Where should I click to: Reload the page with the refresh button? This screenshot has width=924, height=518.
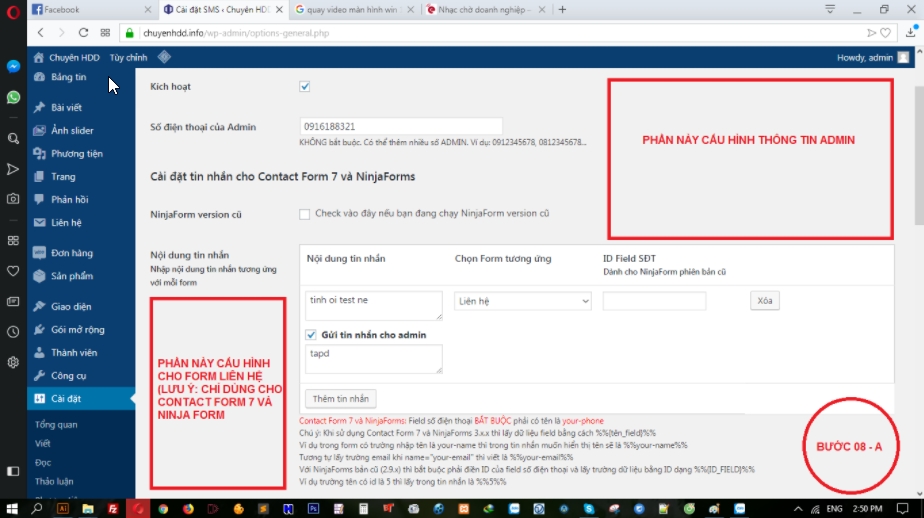pos(83,33)
